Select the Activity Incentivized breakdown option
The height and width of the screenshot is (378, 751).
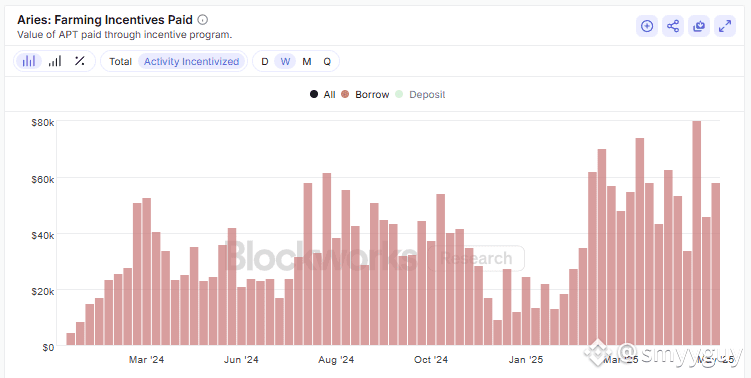pyautogui.click(x=192, y=61)
